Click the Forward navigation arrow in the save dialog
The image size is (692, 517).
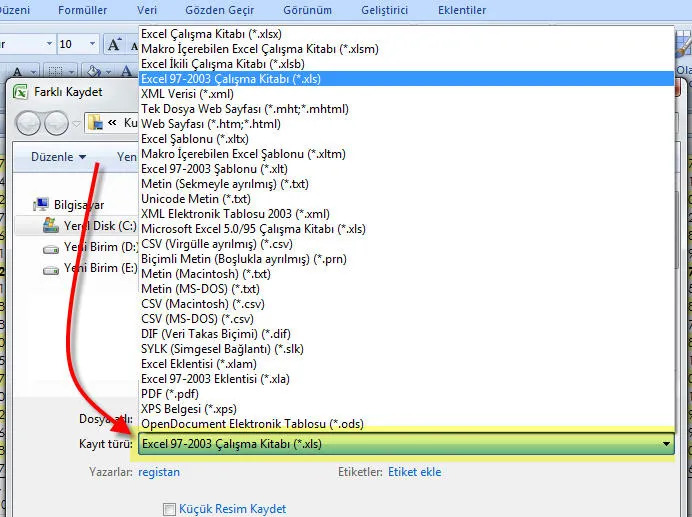click(x=57, y=122)
